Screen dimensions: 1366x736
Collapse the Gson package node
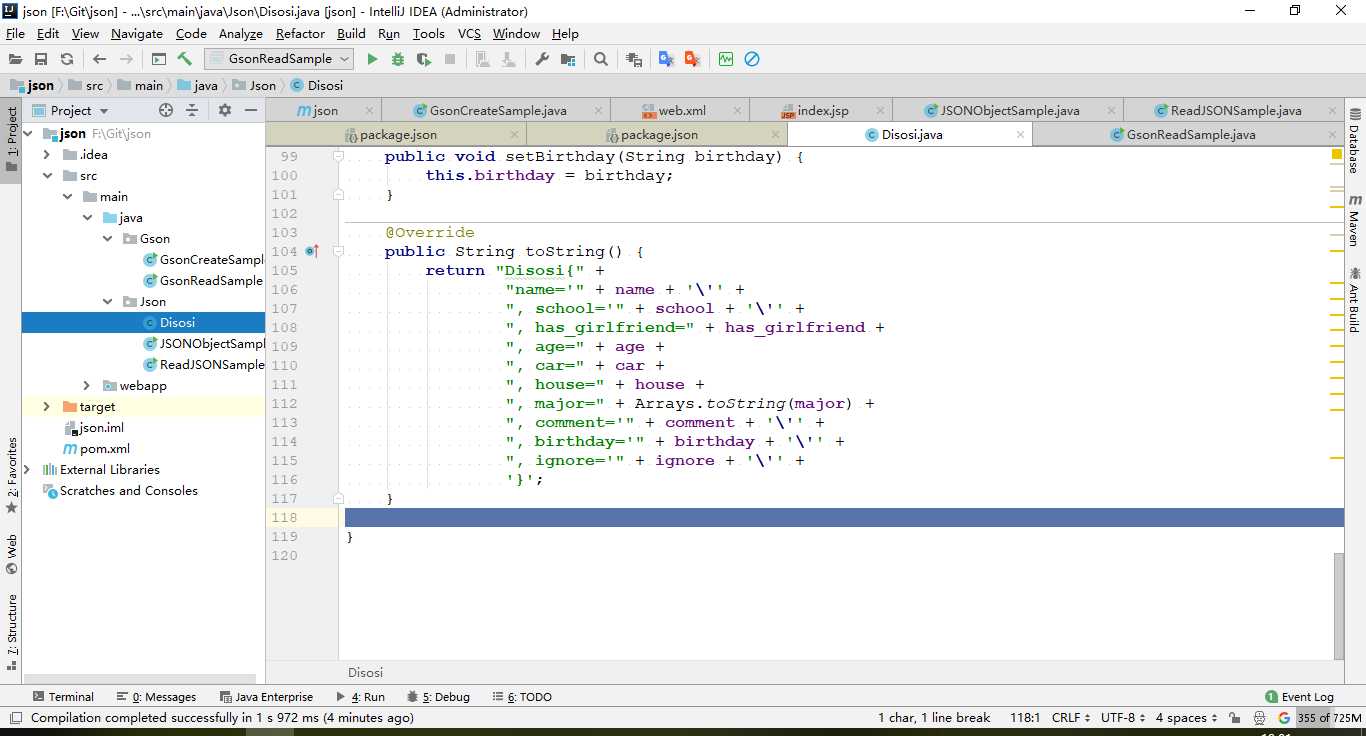108,238
